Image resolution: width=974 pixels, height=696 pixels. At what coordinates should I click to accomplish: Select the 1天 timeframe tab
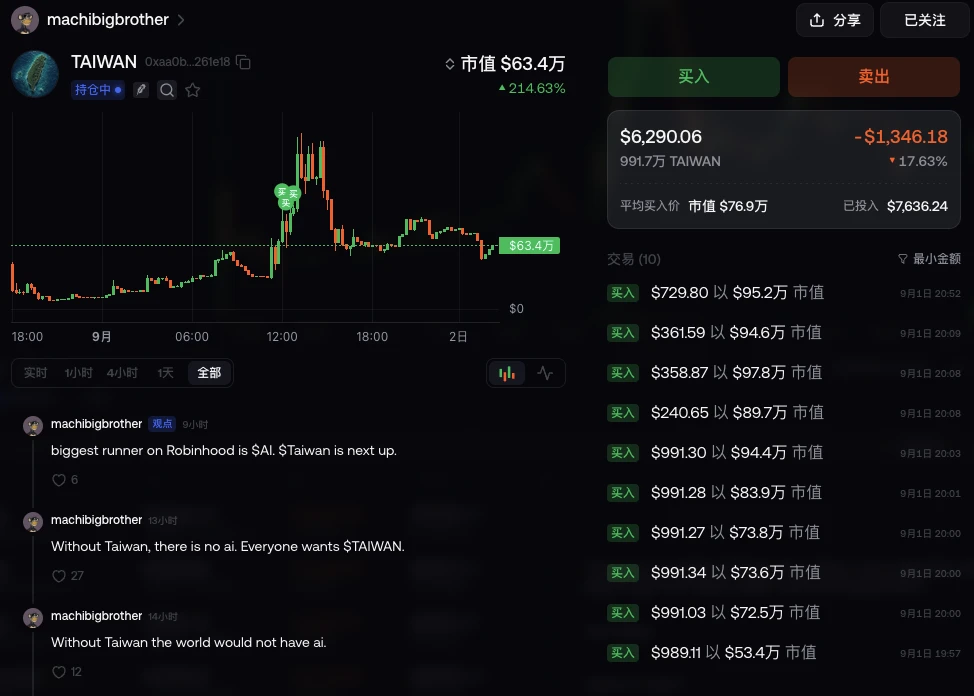(x=165, y=373)
